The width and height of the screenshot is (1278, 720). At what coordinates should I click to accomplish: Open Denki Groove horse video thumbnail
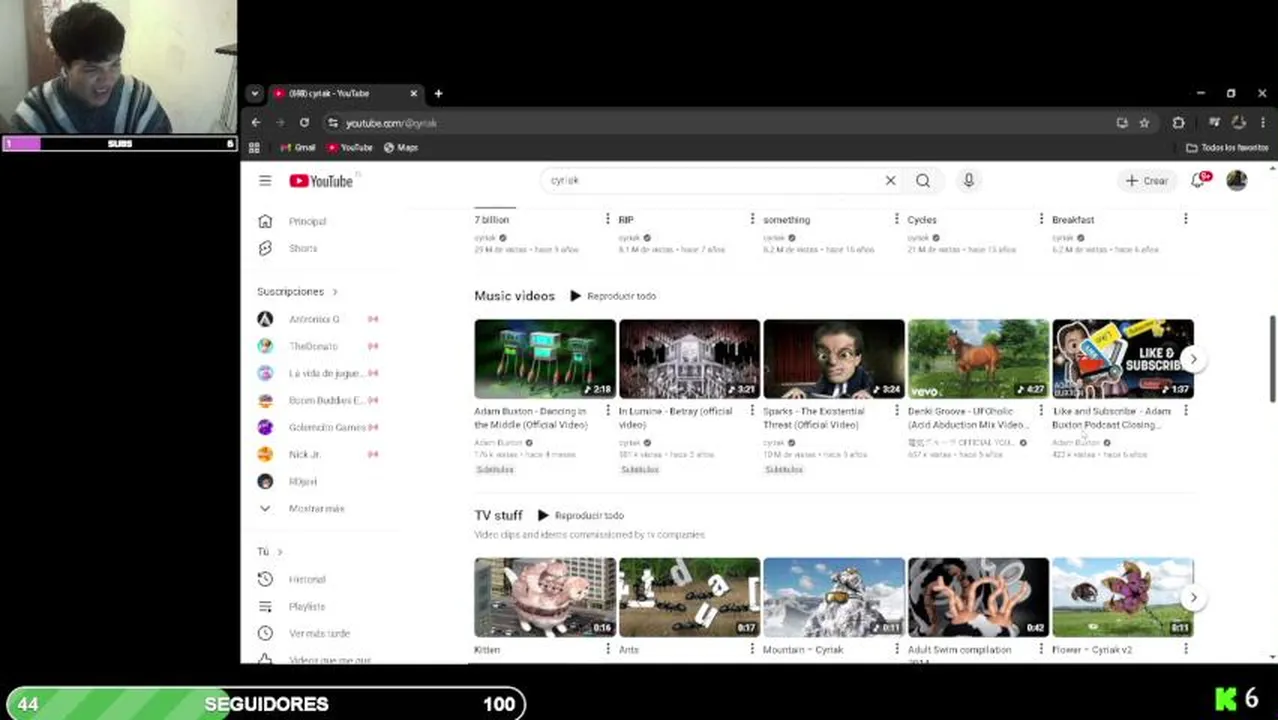click(978, 359)
